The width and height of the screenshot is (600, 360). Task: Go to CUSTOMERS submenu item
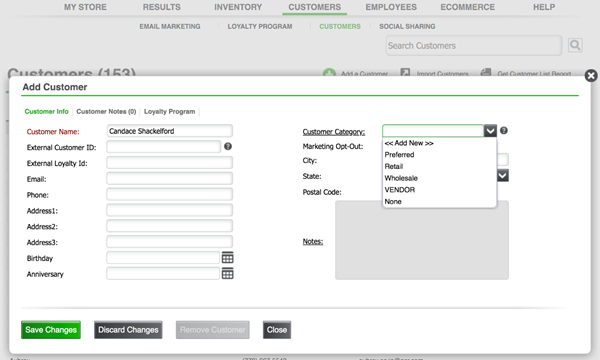click(x=340, y=26)
